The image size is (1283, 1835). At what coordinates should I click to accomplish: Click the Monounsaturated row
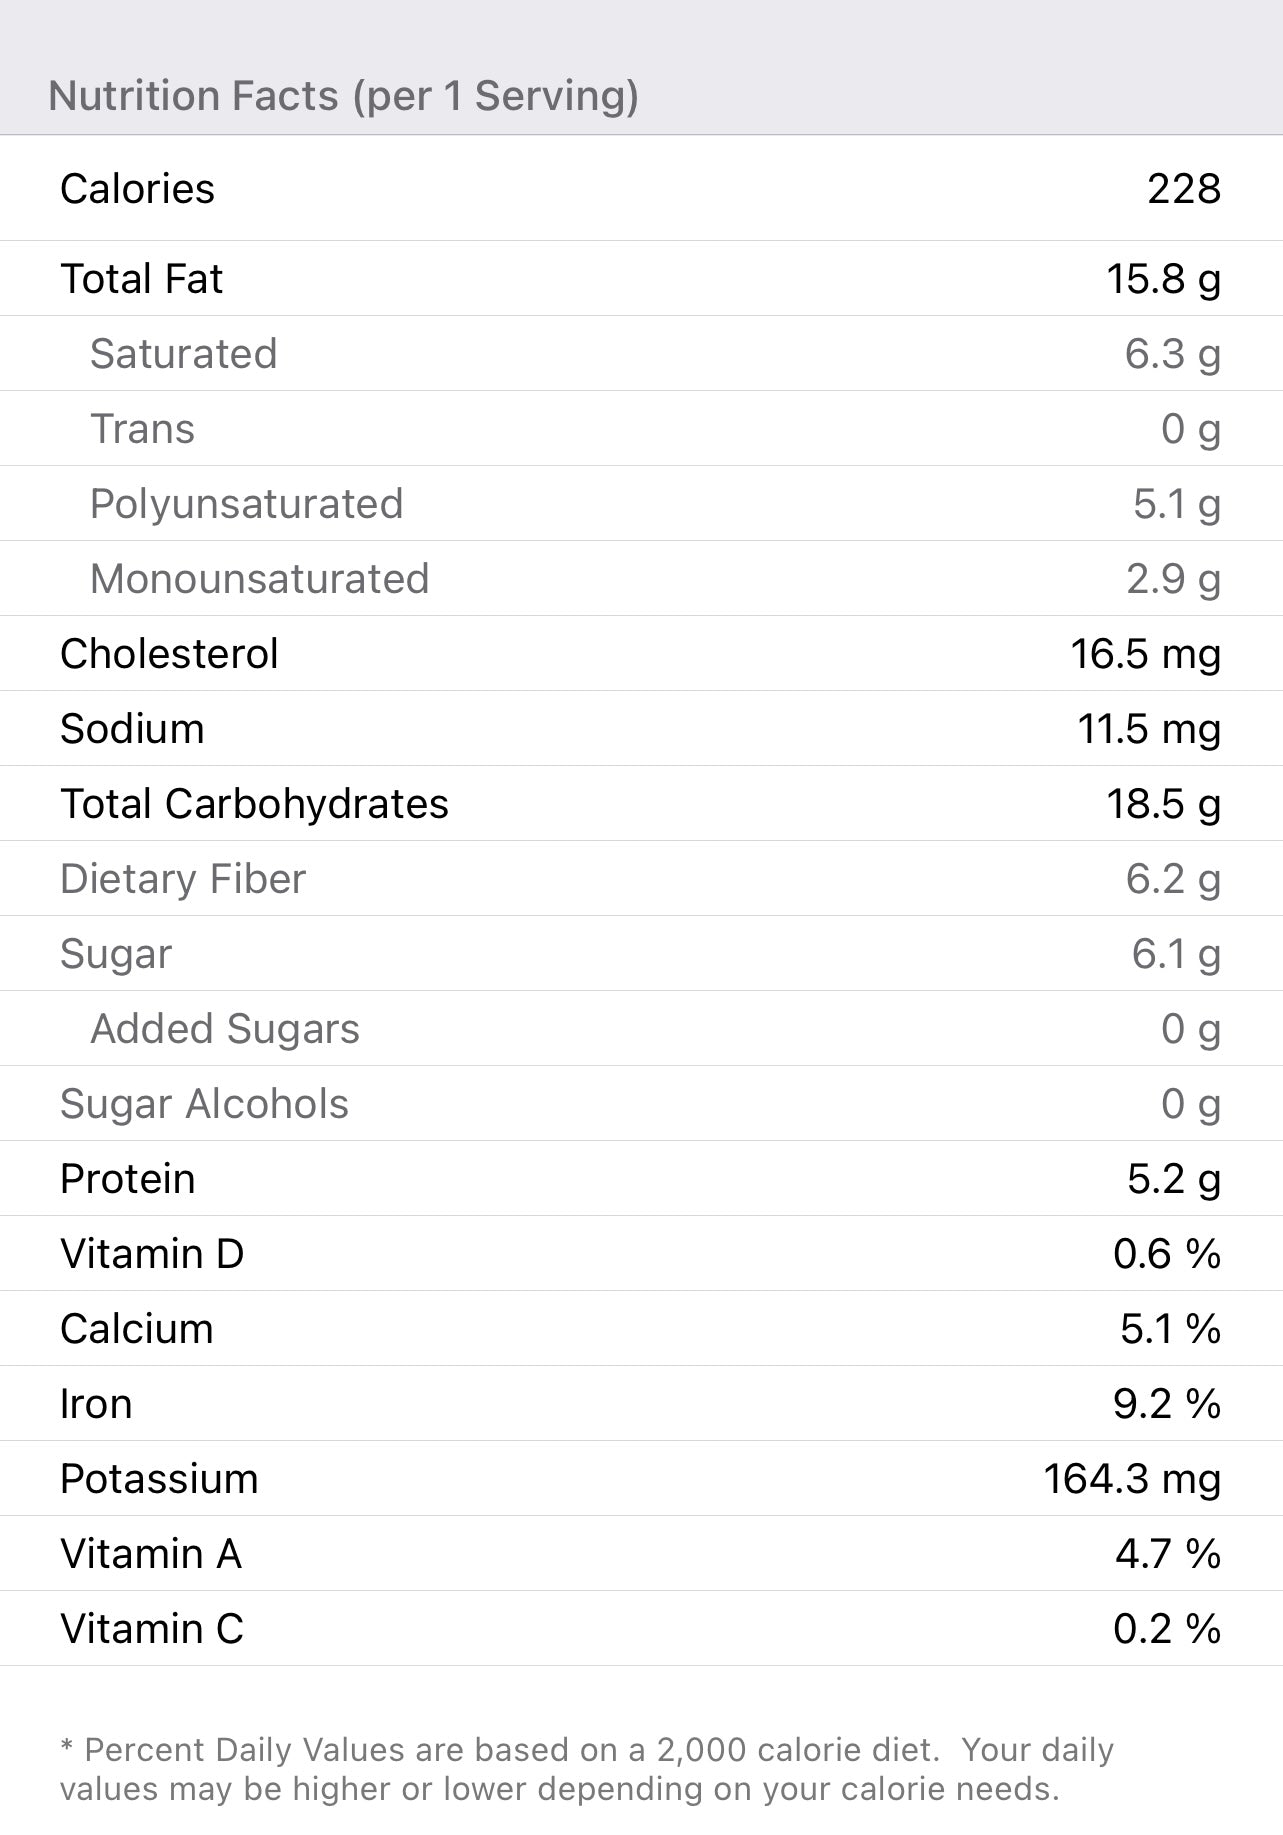(x=640, y=579)
